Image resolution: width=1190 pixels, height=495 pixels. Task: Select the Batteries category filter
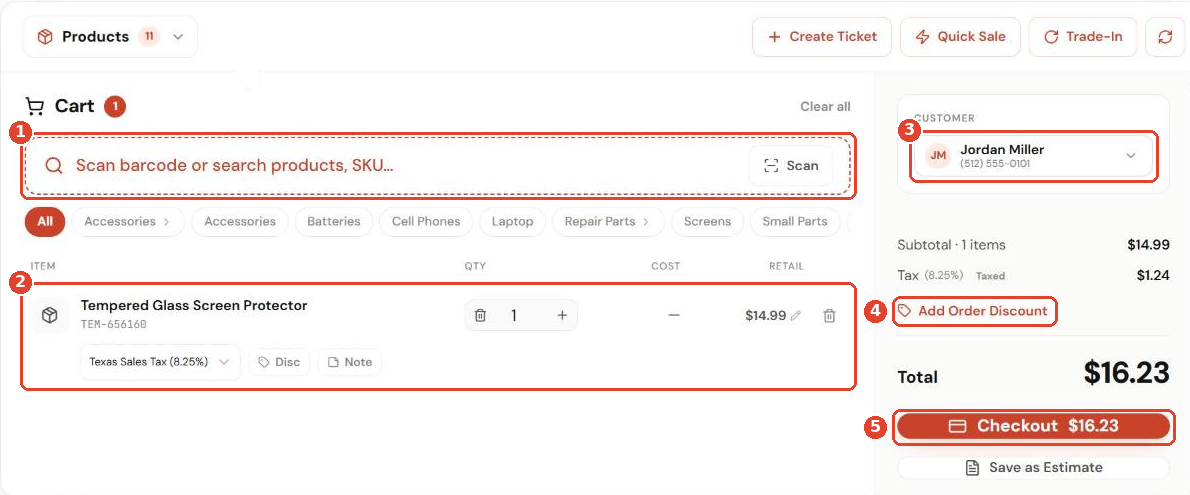pyautogui.click(x=333, y=222)
